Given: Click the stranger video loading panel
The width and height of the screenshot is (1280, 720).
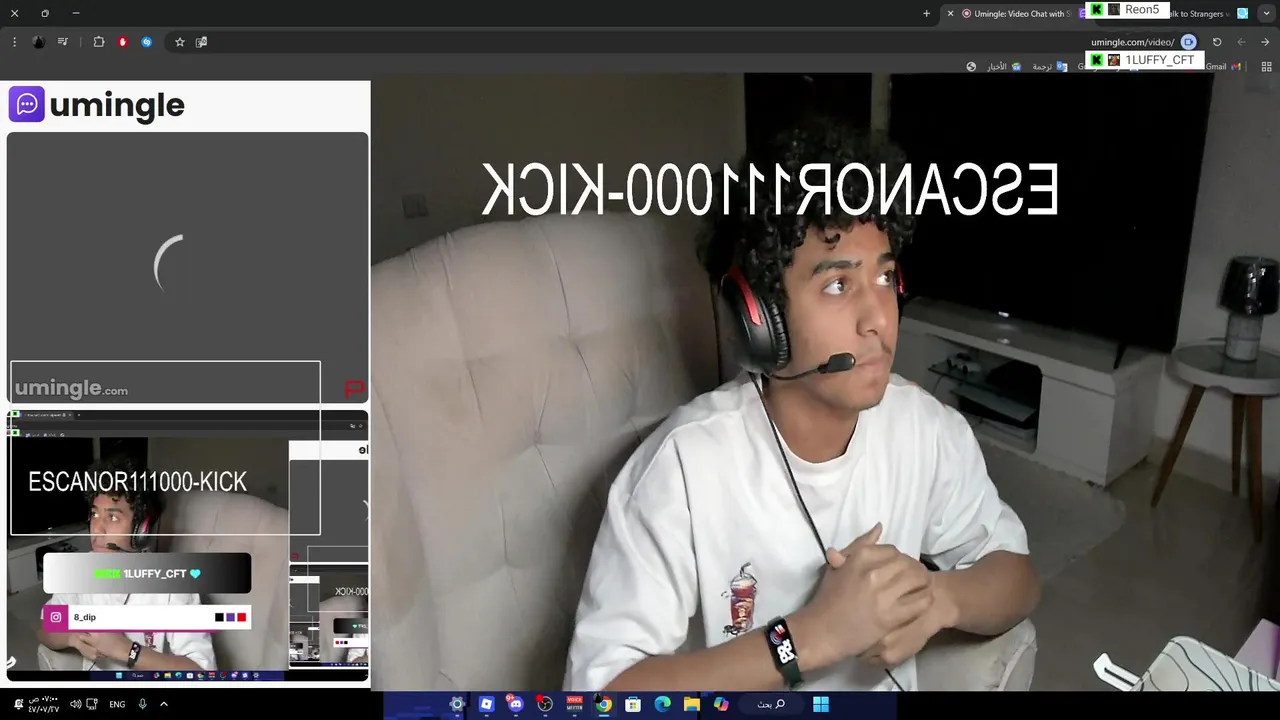Looking at the screenshot, I should click(x=187, y=267).
